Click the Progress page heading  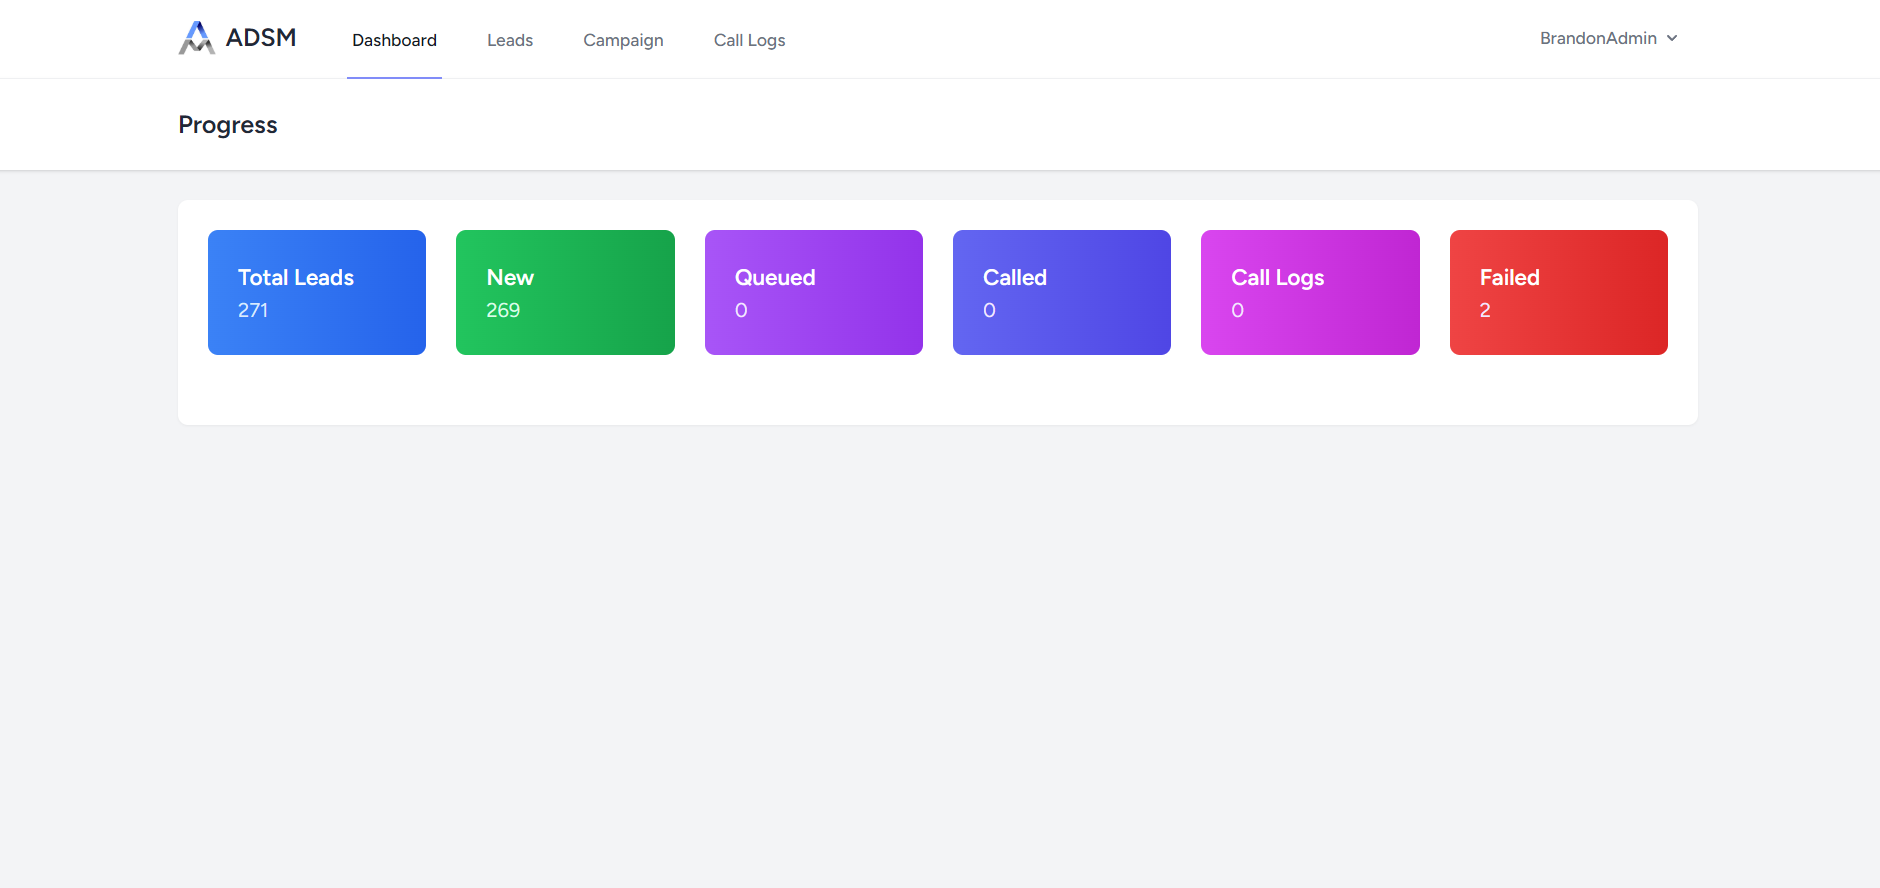click(x=228, y=125)
